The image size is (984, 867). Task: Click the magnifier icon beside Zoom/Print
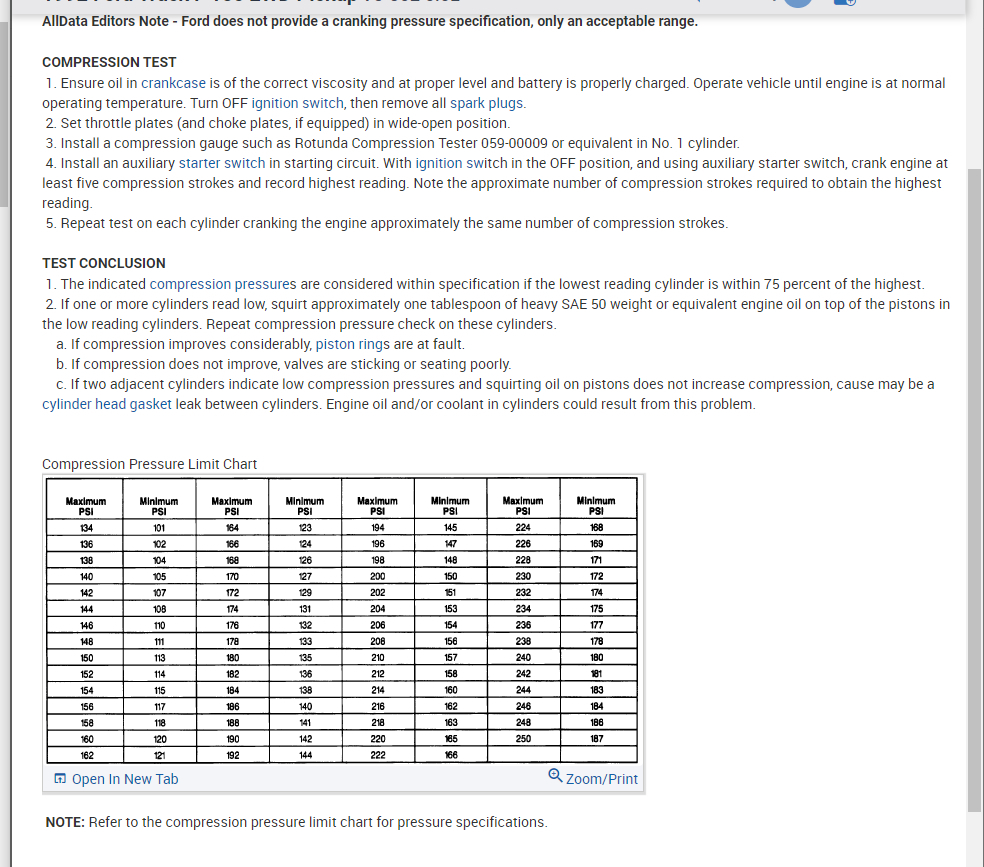pyautogui.click(x=555, y=776)
